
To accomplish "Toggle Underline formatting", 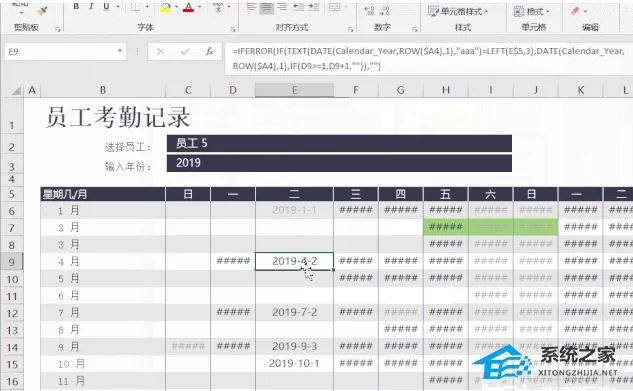I will coord(106,6).
